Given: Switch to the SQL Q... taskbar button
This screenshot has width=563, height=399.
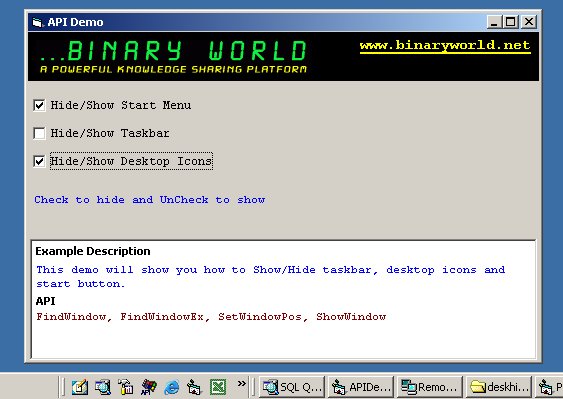Looking at the screenshot, I should (x=292, y=387).
